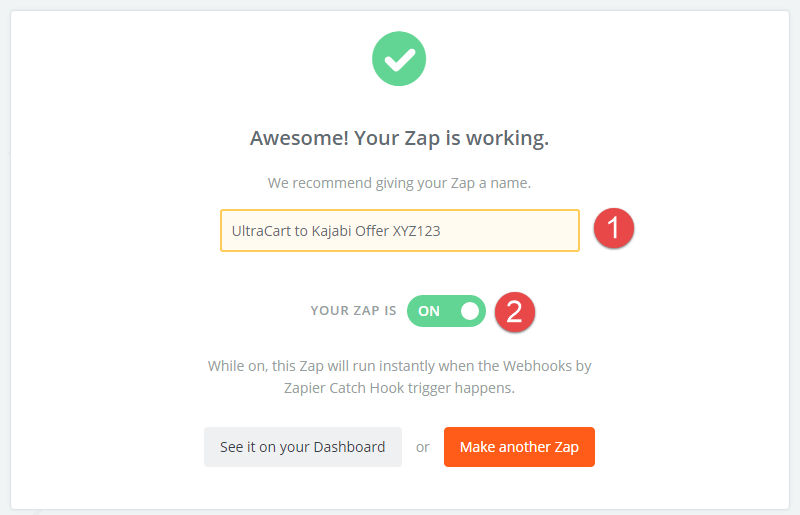The height and width of the screenshot is (515, 800).
Task: Open See it on your Dashboard
Action: pos(303,447)
